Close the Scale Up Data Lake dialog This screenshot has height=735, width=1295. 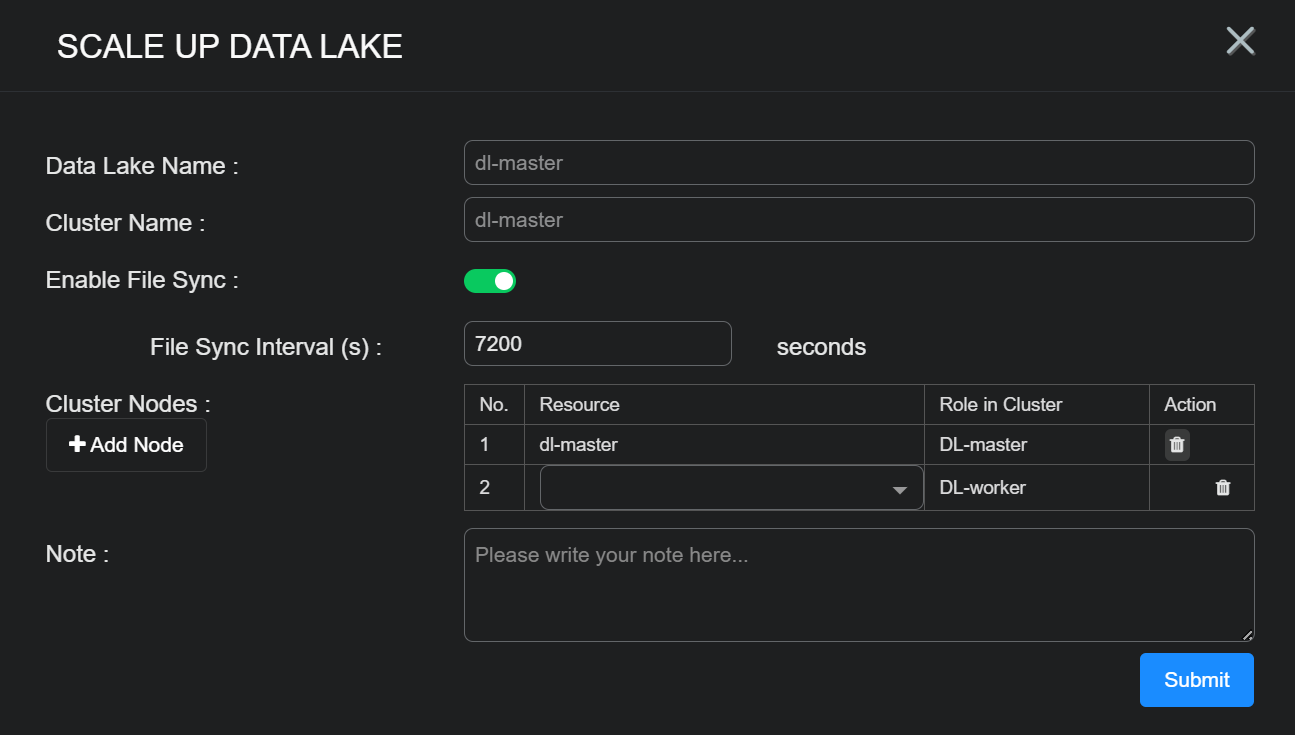1240,41
